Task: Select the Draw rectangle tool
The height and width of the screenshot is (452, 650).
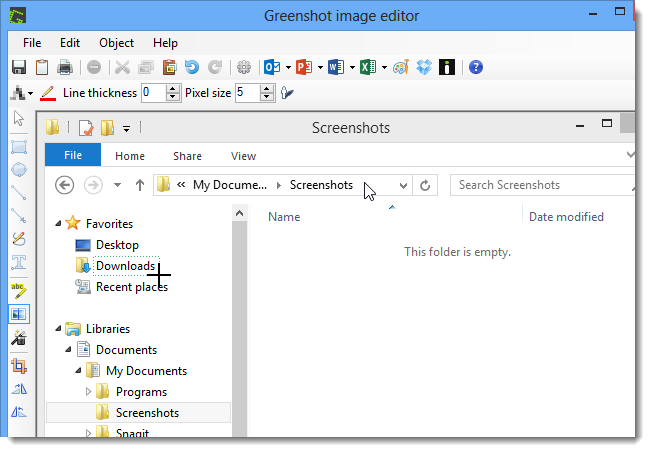Action: [18, 145]
